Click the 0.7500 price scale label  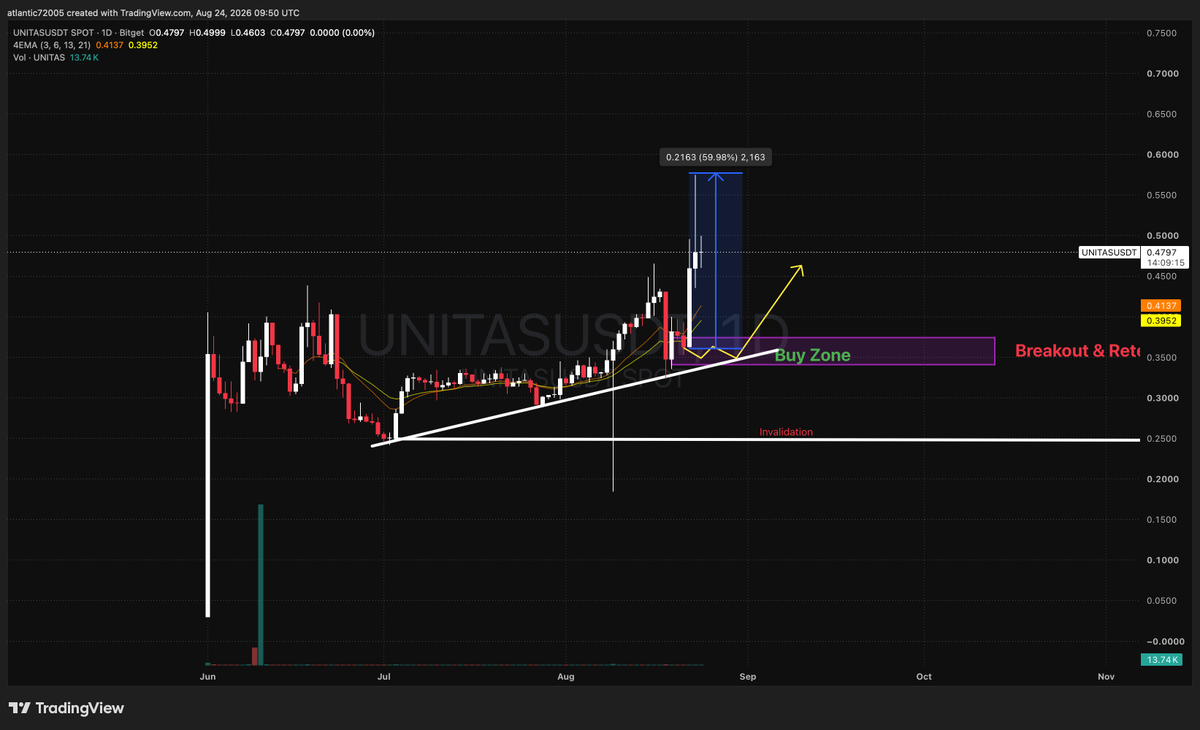1162,33
